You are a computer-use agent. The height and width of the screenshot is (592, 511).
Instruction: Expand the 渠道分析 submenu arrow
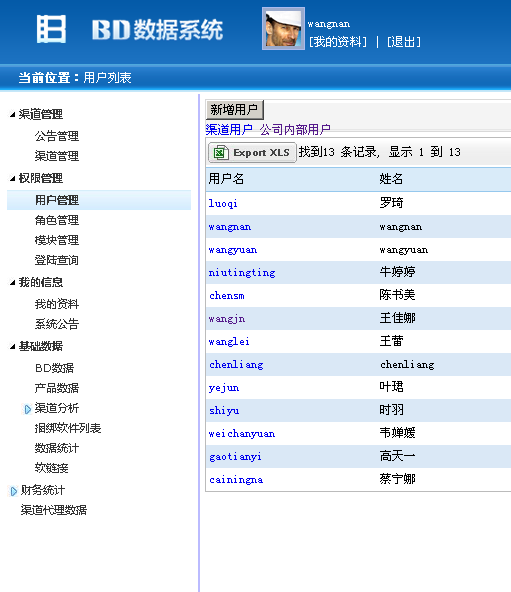coord(27,409)
